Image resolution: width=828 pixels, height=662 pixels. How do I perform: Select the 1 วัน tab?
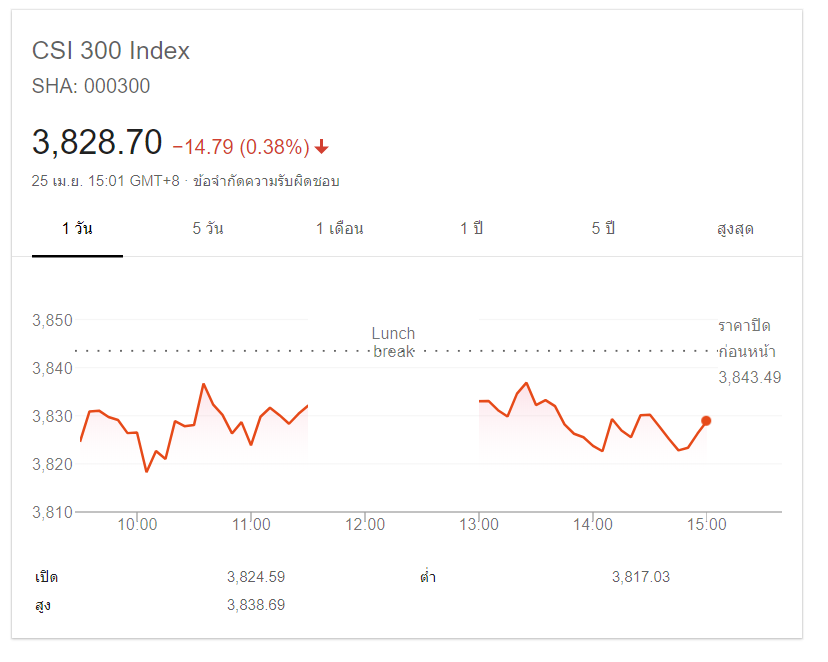(77, 229)
